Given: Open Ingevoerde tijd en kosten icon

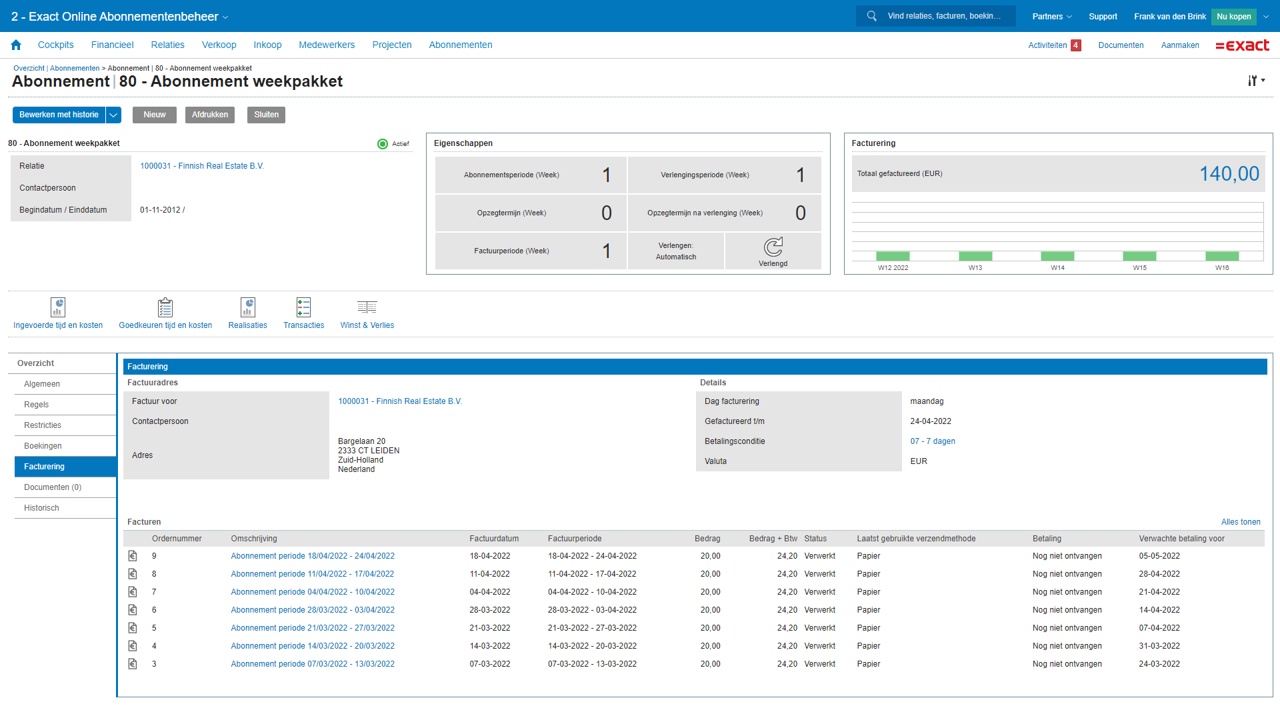Looking at the screenshot, I should point(58,308).
